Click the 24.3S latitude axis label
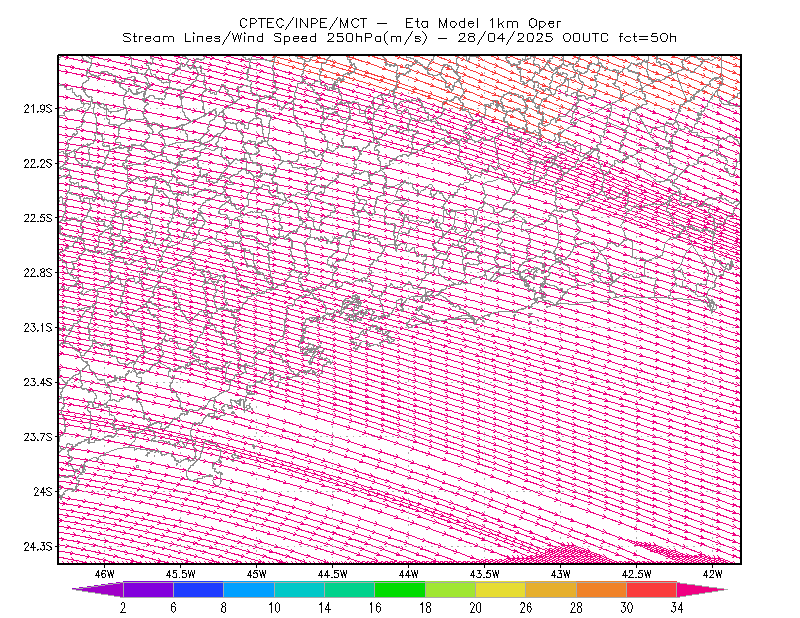 [x=38, y=546]
